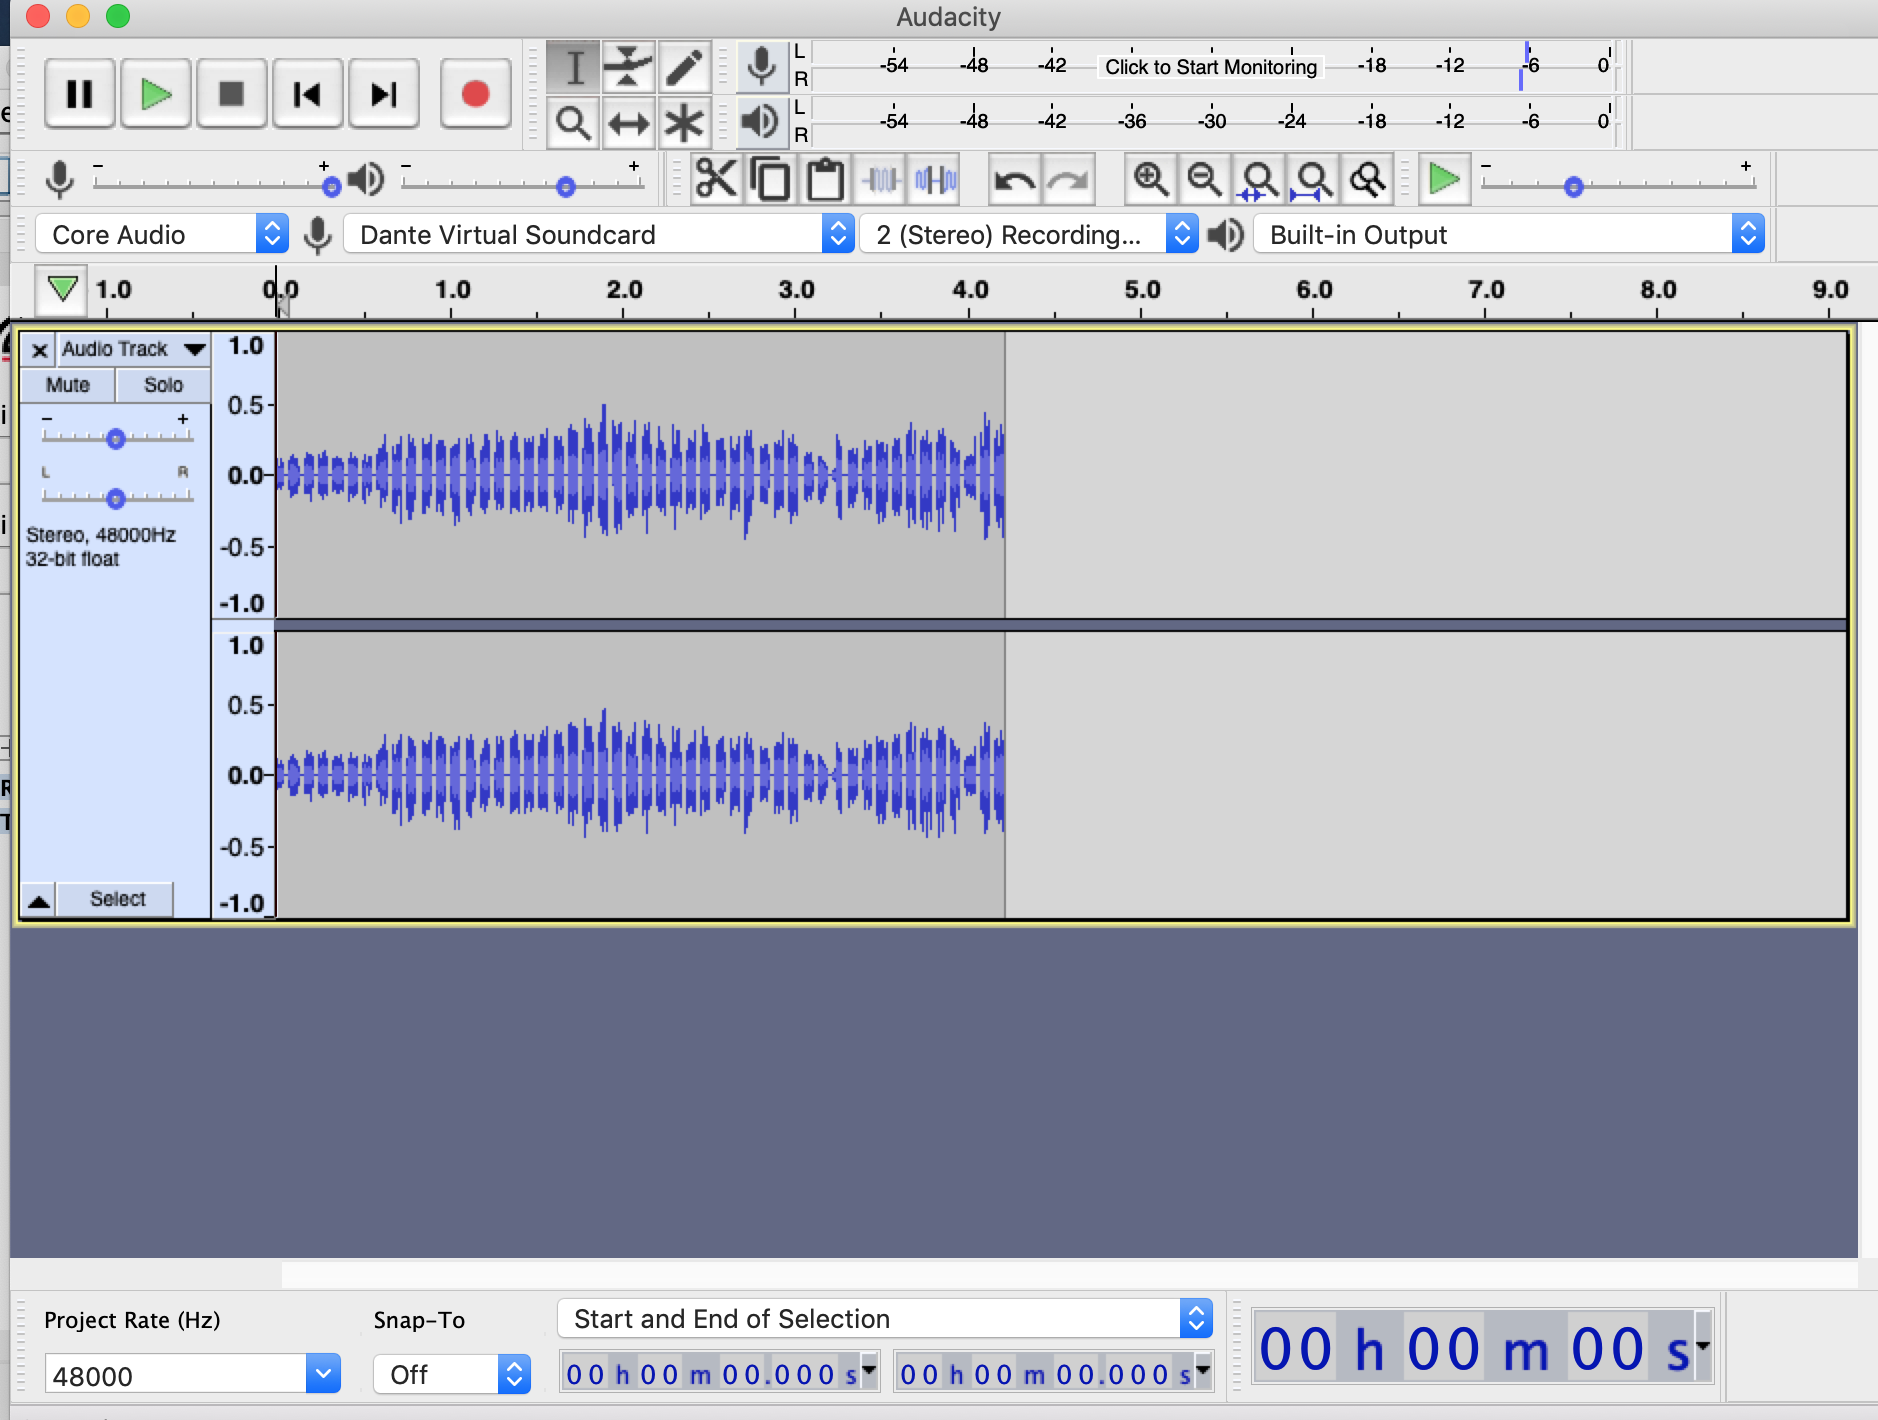Skip to Start of the project
Screen dimensions: 1878x1420
point(307,94)
